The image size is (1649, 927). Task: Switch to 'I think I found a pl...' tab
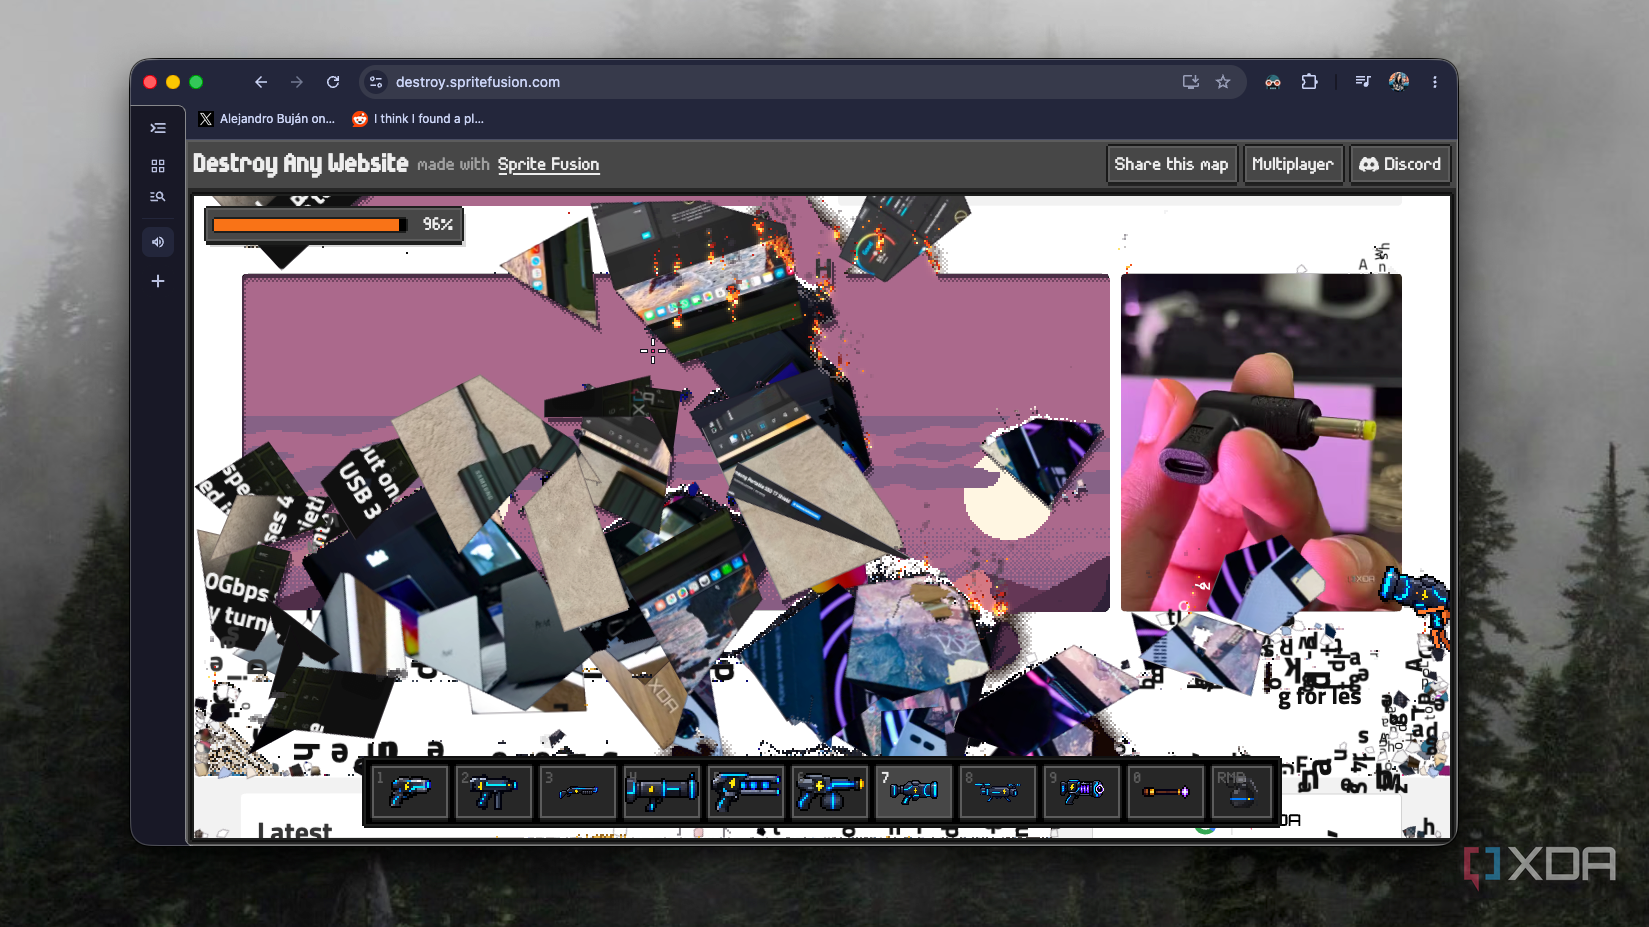[419, 119]
